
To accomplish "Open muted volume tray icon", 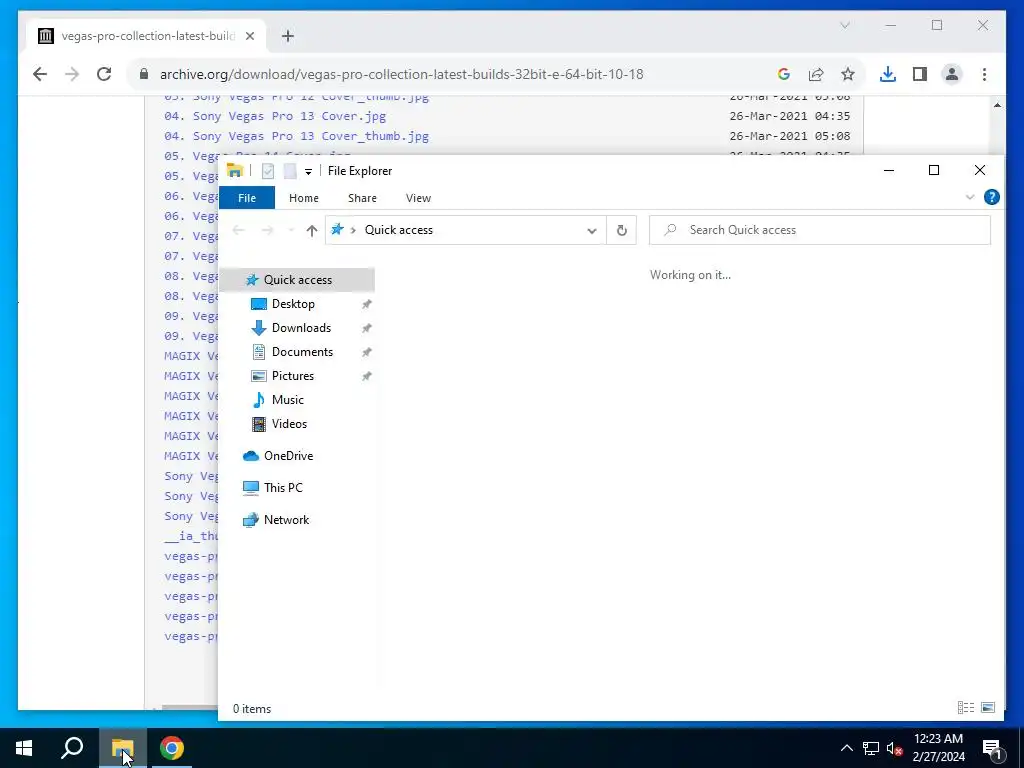I will 894,748.
